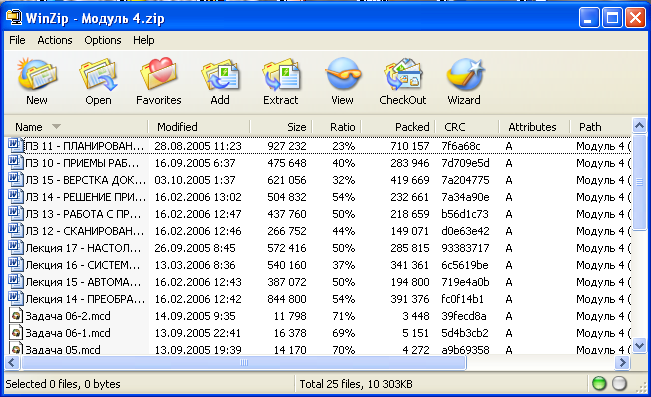This screenshot has height=397, width=651.
Task: Click the horizontal scrollbar right arrow
Action: point(623,363)
